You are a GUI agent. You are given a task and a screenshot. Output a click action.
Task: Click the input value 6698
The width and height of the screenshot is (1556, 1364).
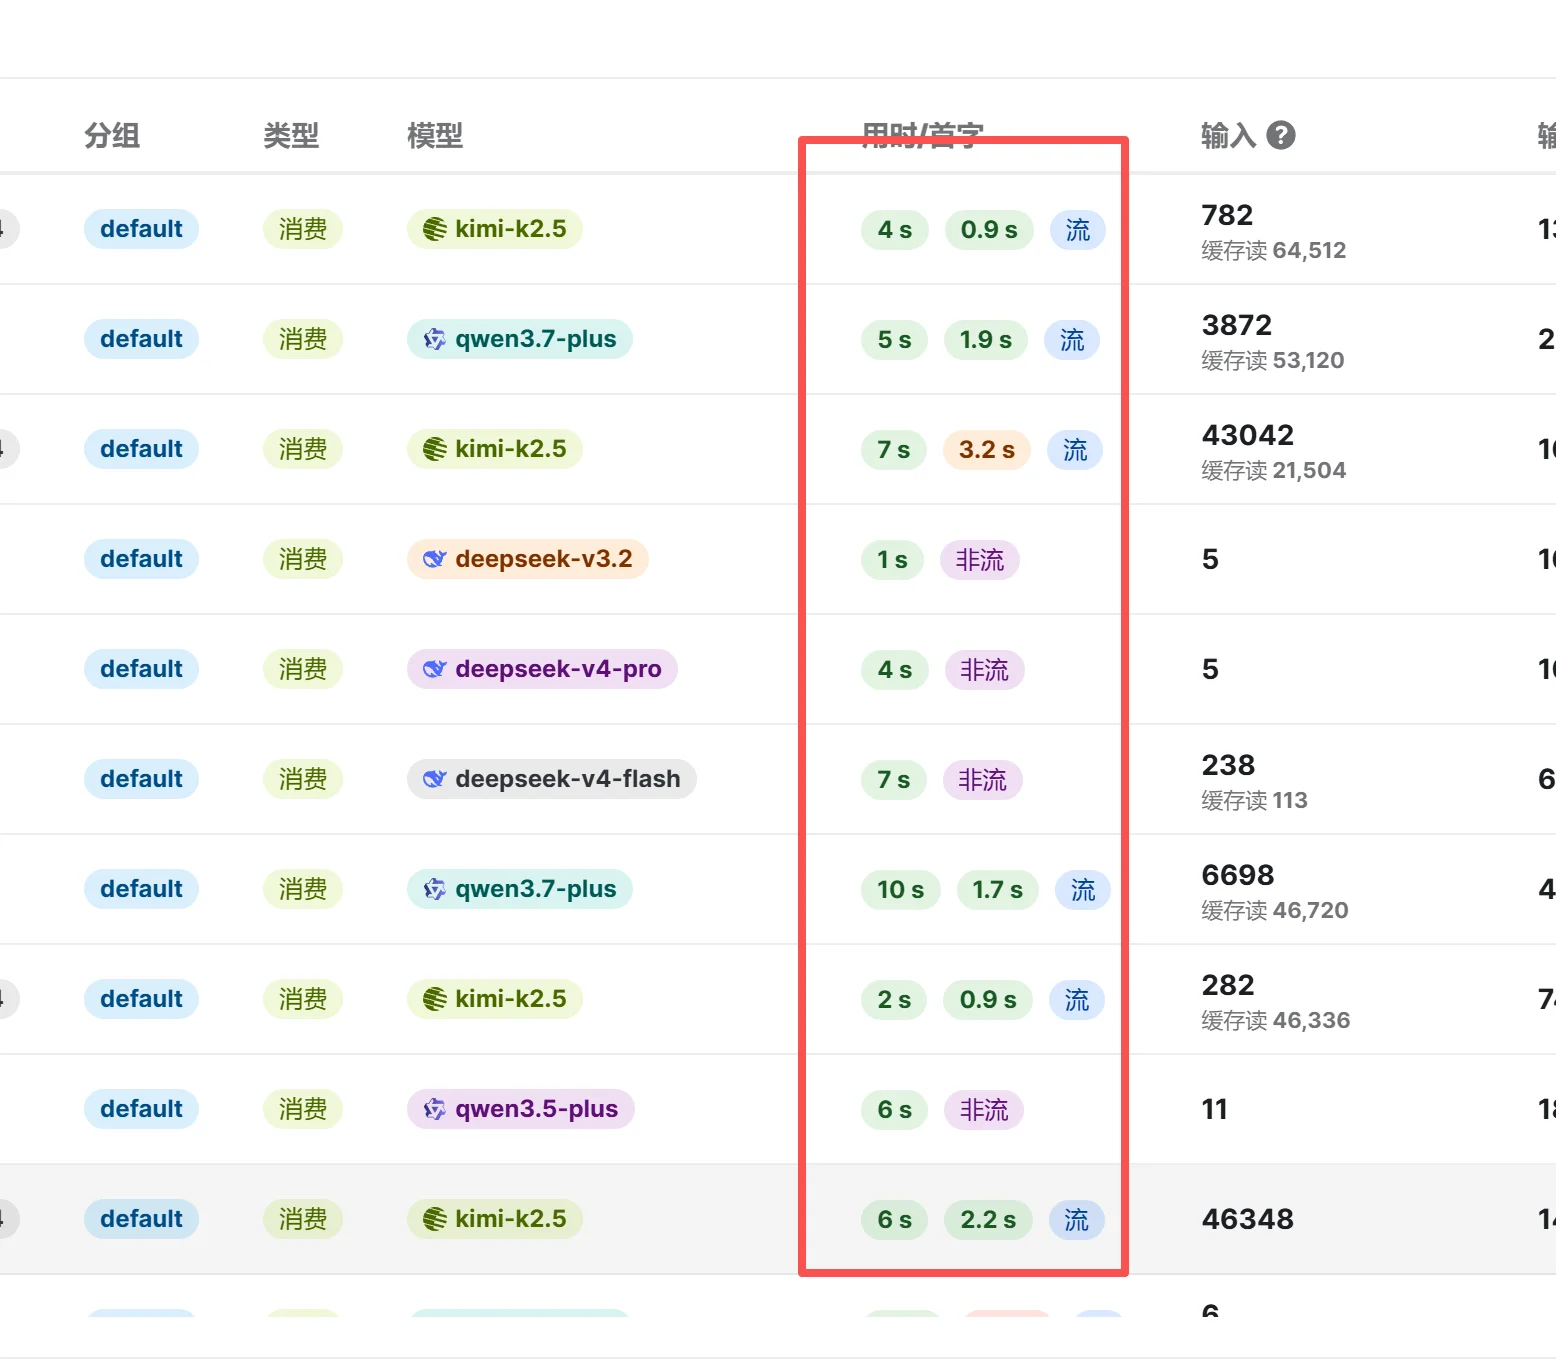(x=1238, y=875)
